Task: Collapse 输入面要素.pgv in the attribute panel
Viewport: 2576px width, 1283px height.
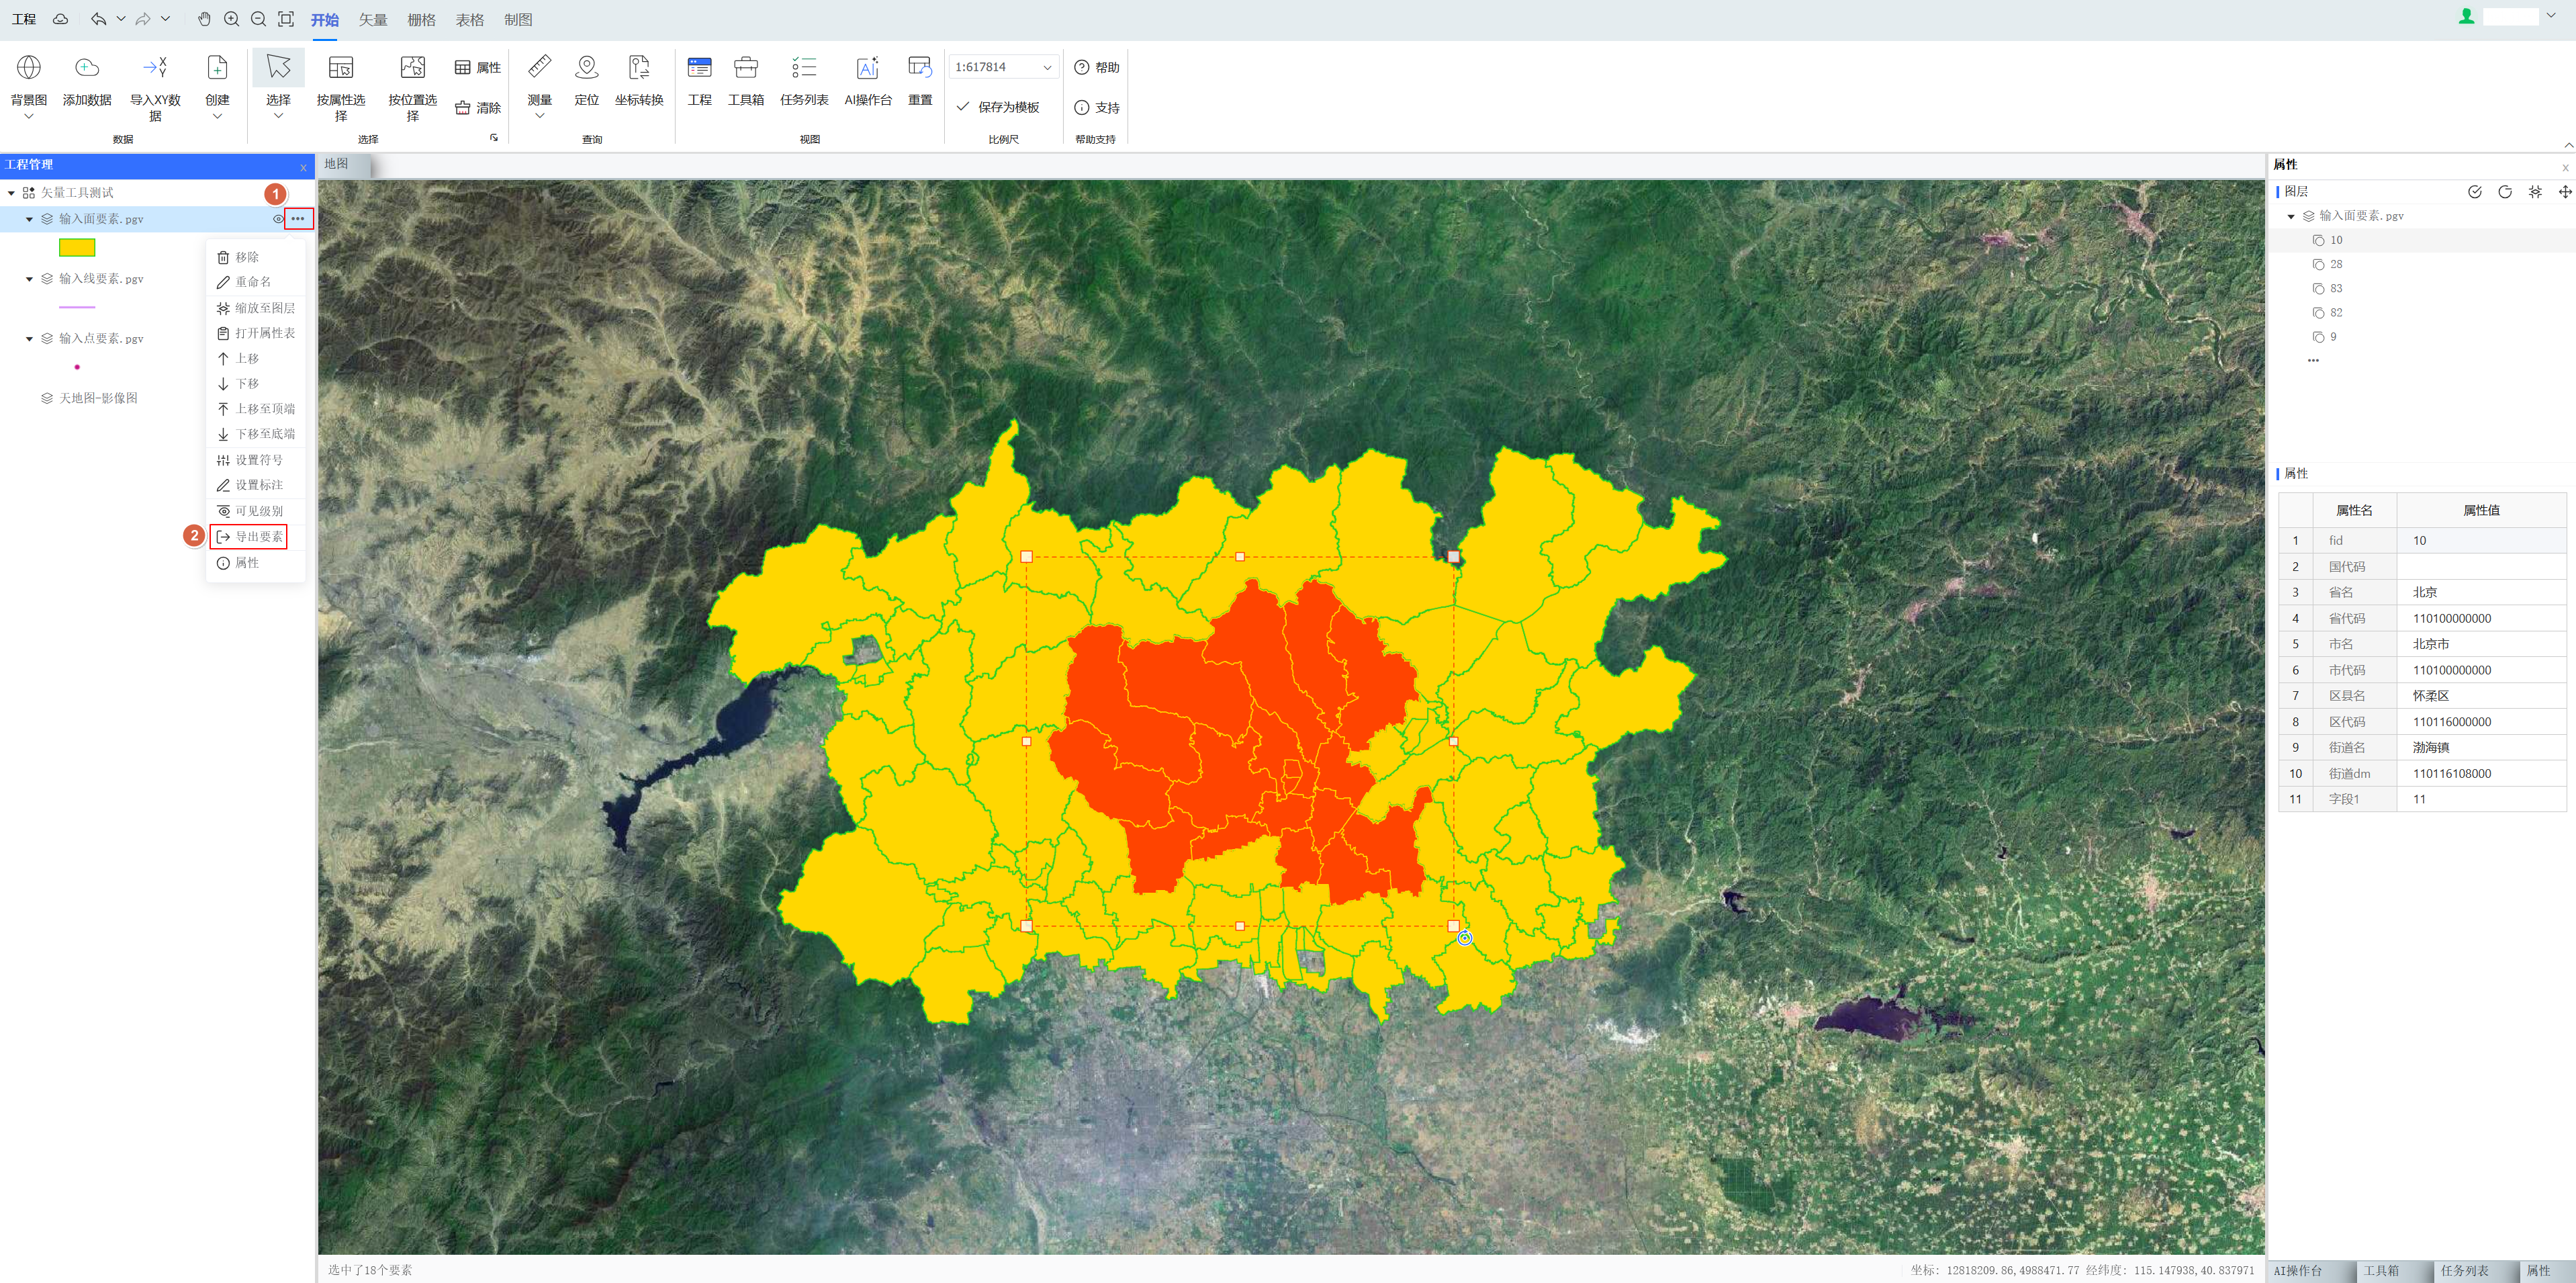Action: [2291, 216]
